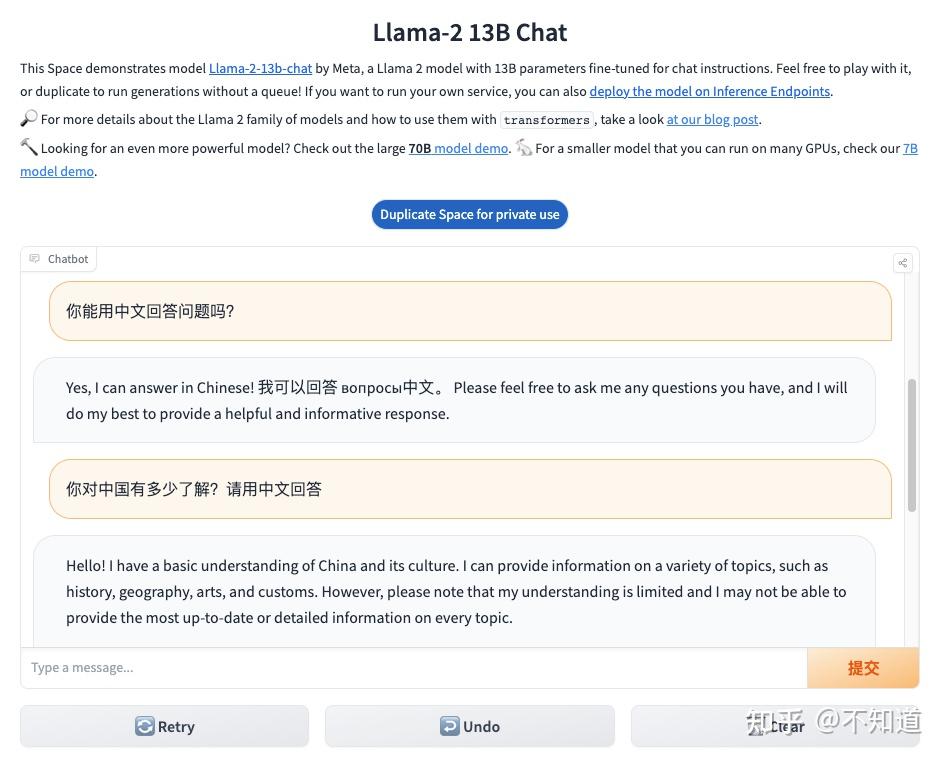The height and width of the screenshot is (760, 946).
Task: Open deploy the model on Inference Endpoints link
Action: [710, 91]
